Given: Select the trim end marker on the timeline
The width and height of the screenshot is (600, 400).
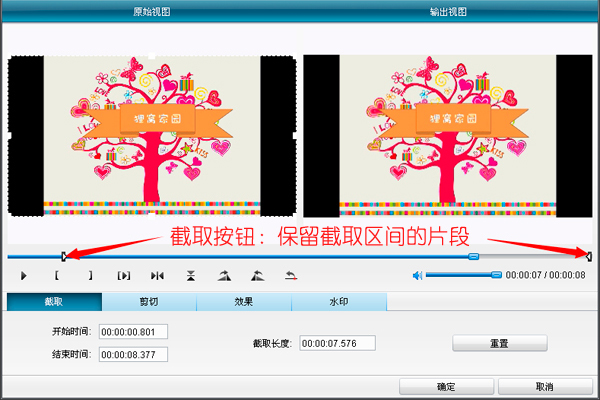Looking at the screenshot, I should click(589, 256).
